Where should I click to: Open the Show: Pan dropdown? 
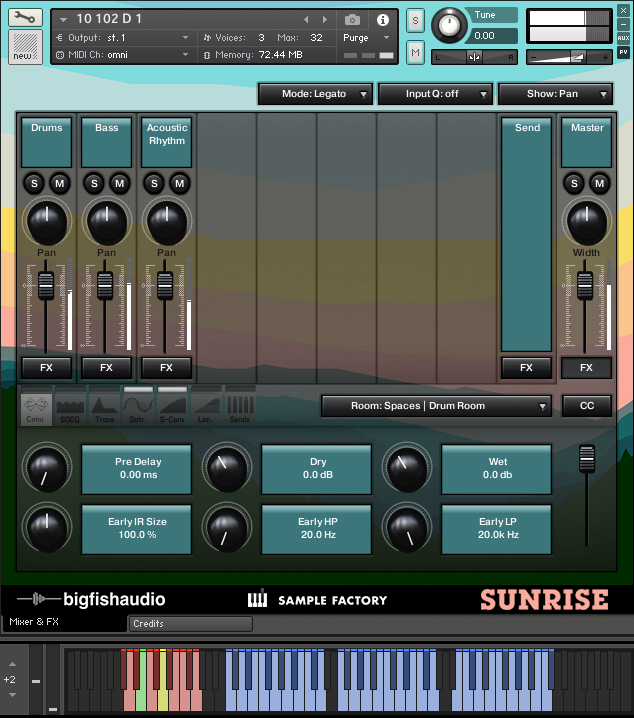[555, 94]
